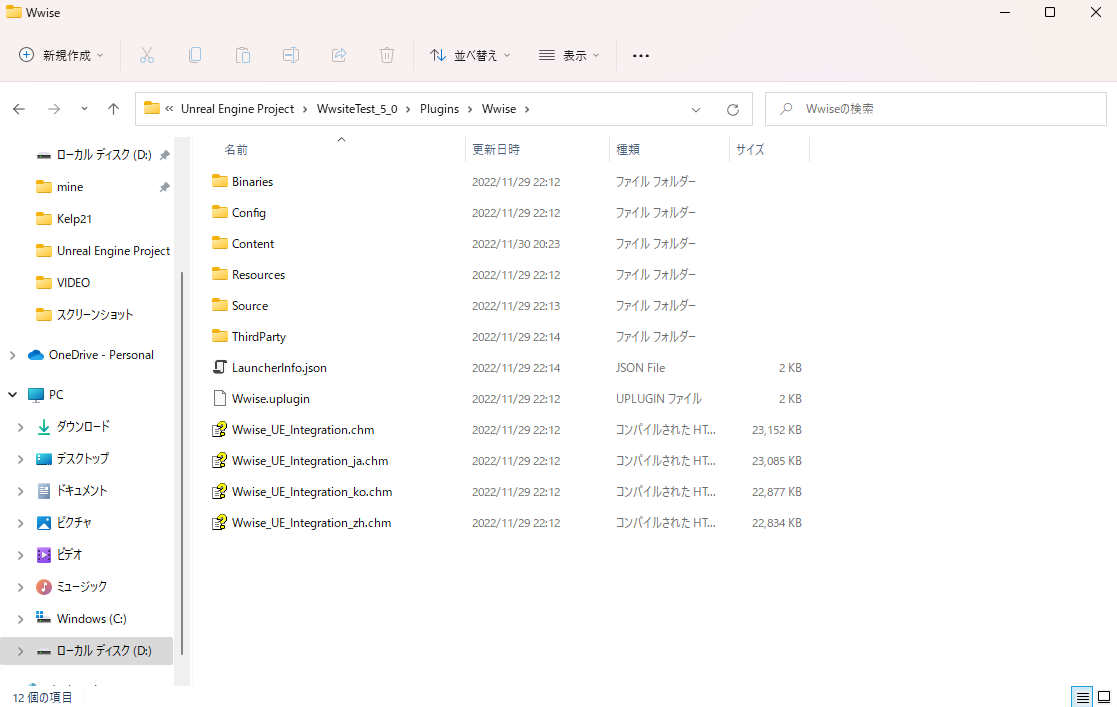Select the Source folder icon

[x=219, y=305]
